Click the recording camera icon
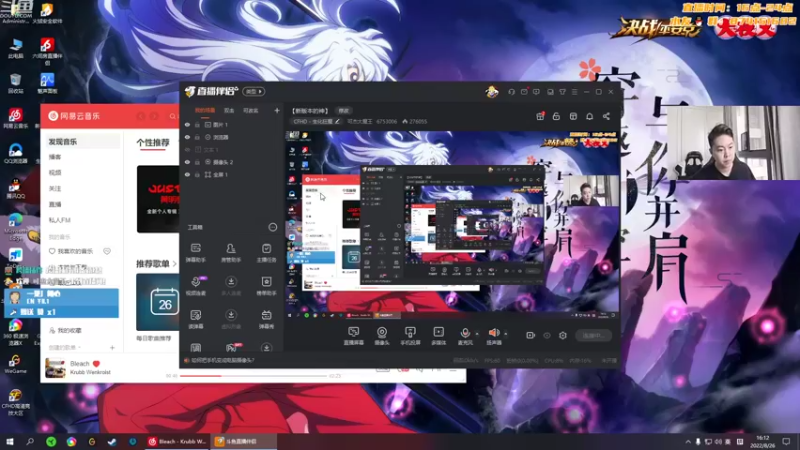The height and width of the screenshot is (450, 800). tap(530, 335)
